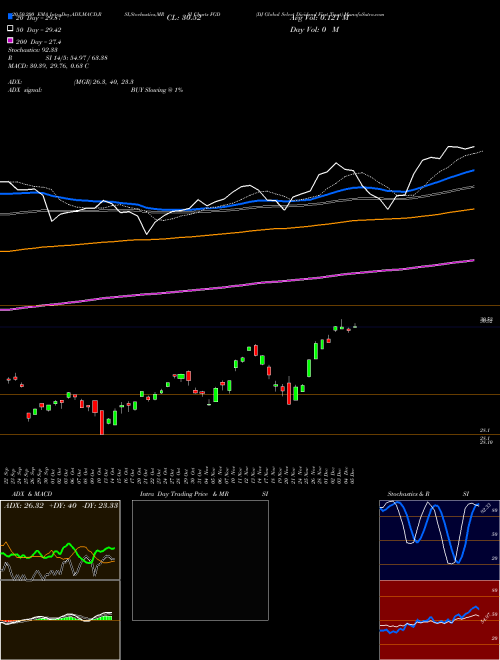The width and height of the screenshot is (500, 660).
Task: Click the 'Intra Day Trading Price & MR' title
Action: tap(184, 494)
